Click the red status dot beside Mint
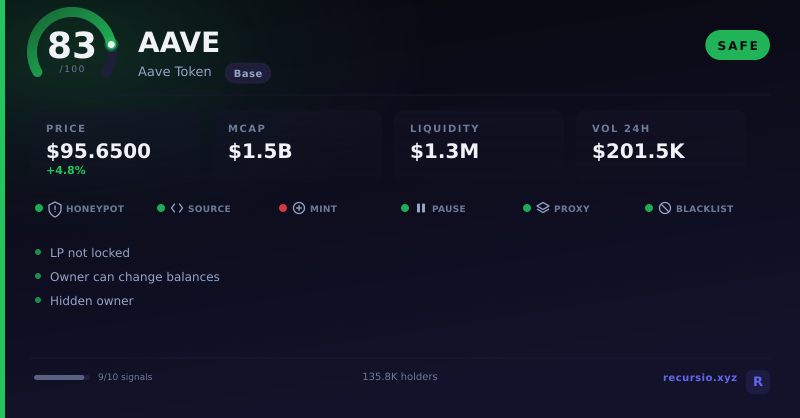The image size is (800, 418). point(283,208)
